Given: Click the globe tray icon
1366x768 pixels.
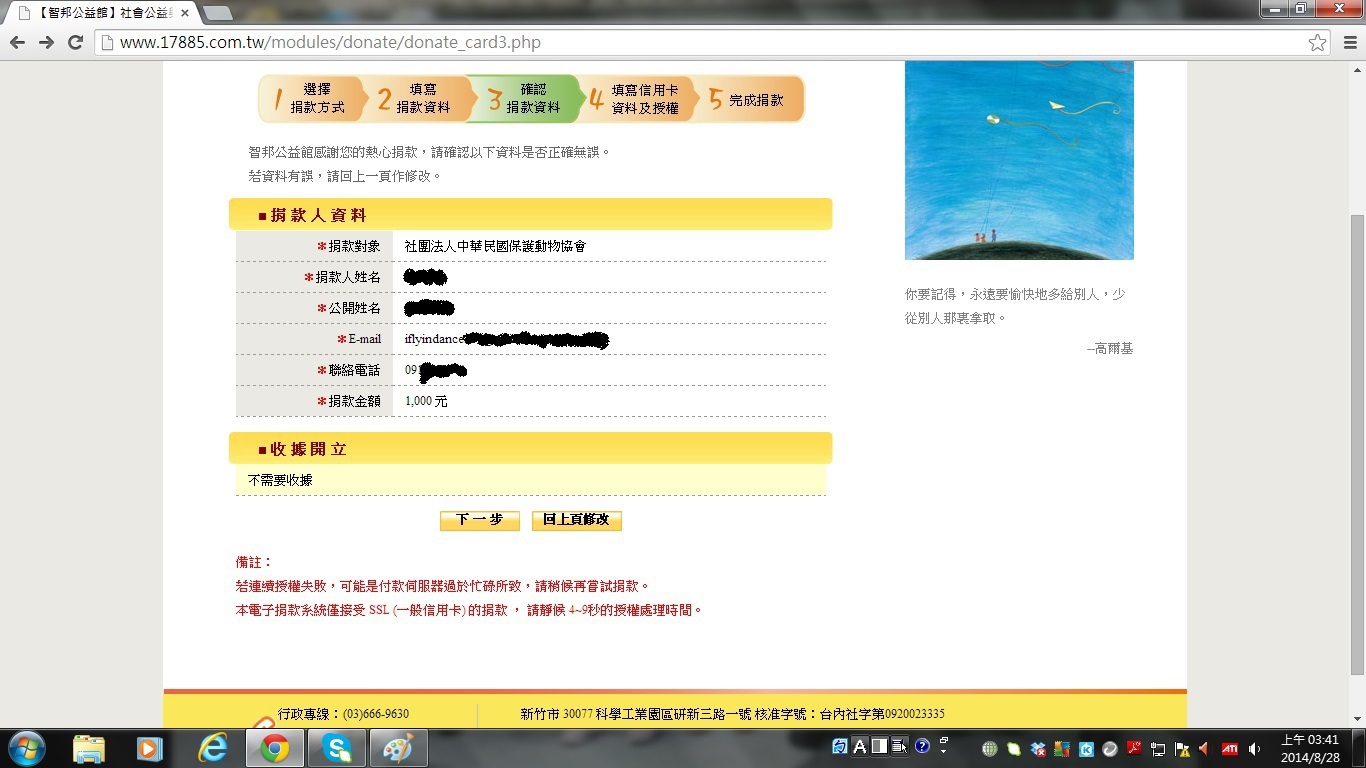Looking at the screenshot, I should point(990,749).
